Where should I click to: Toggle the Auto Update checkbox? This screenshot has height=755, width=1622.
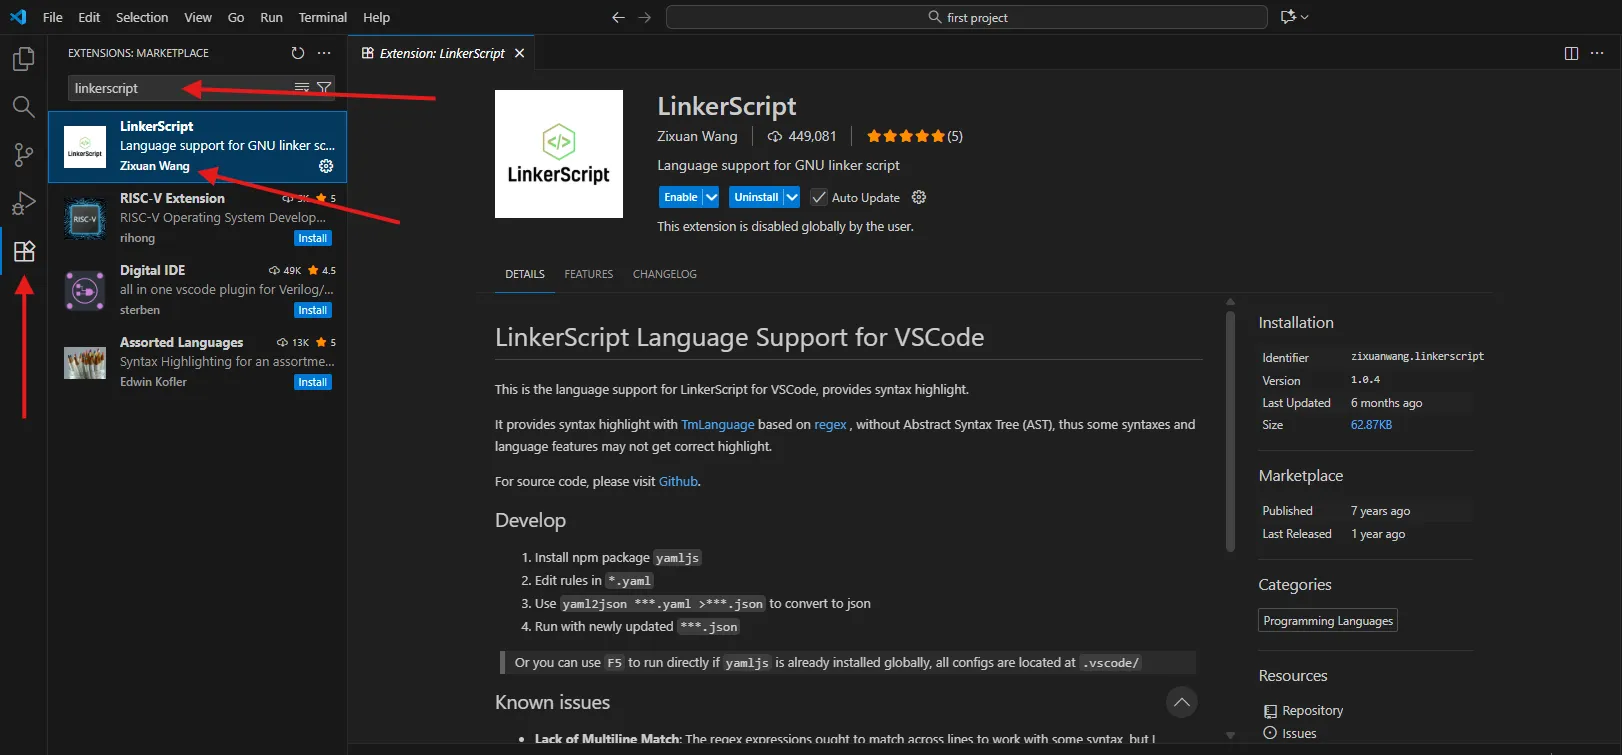click(x=819, y=197)
